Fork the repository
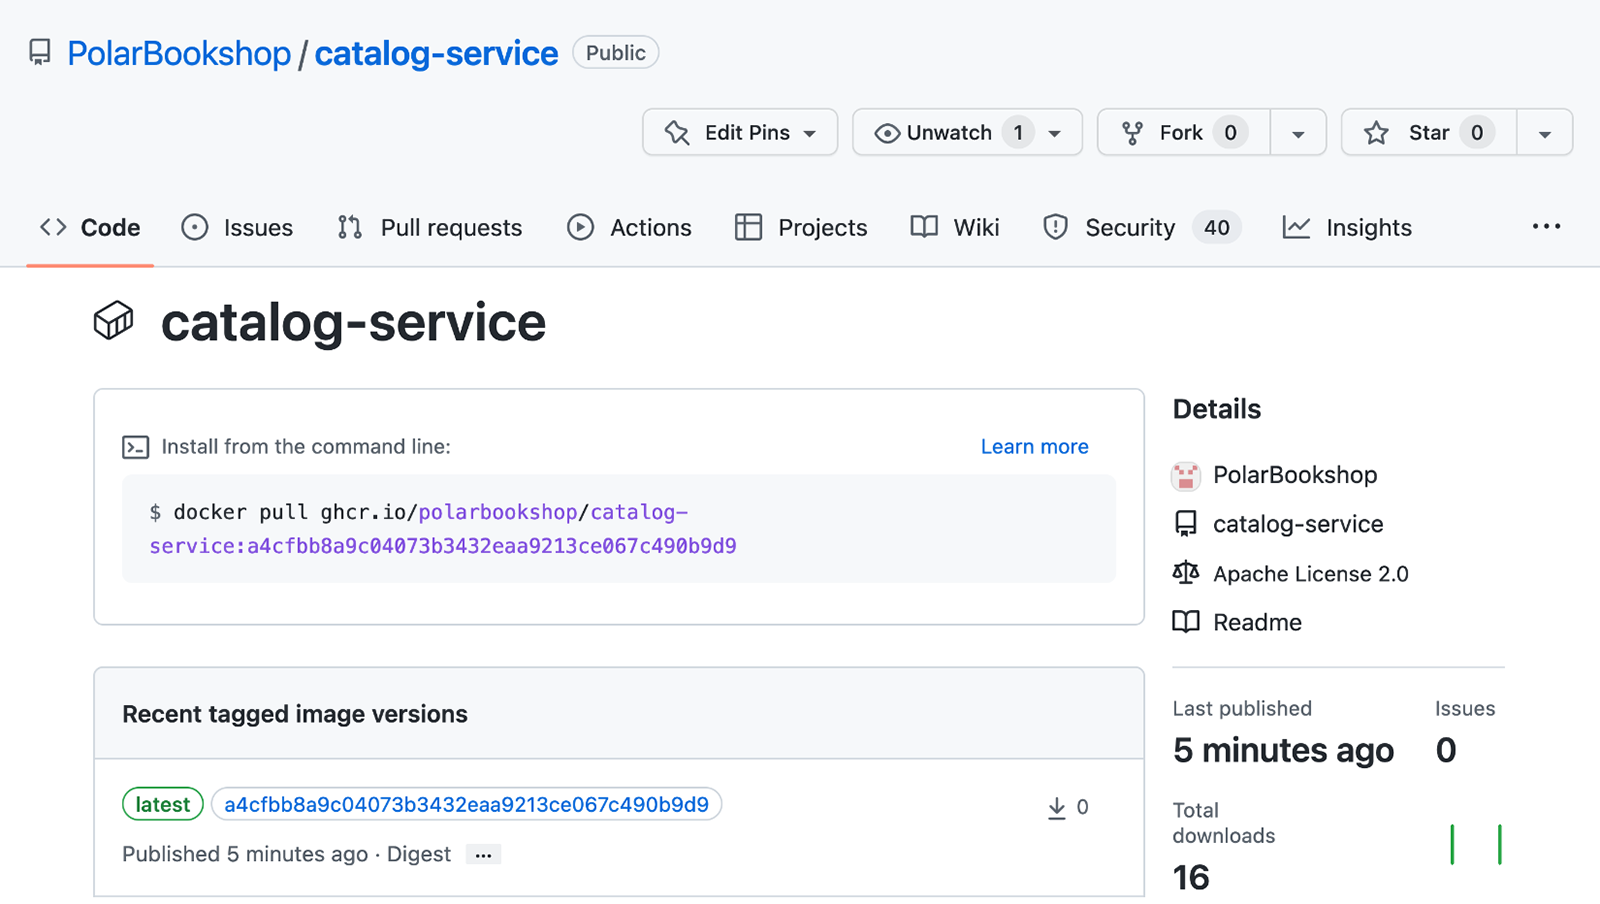 (1184, 132)
